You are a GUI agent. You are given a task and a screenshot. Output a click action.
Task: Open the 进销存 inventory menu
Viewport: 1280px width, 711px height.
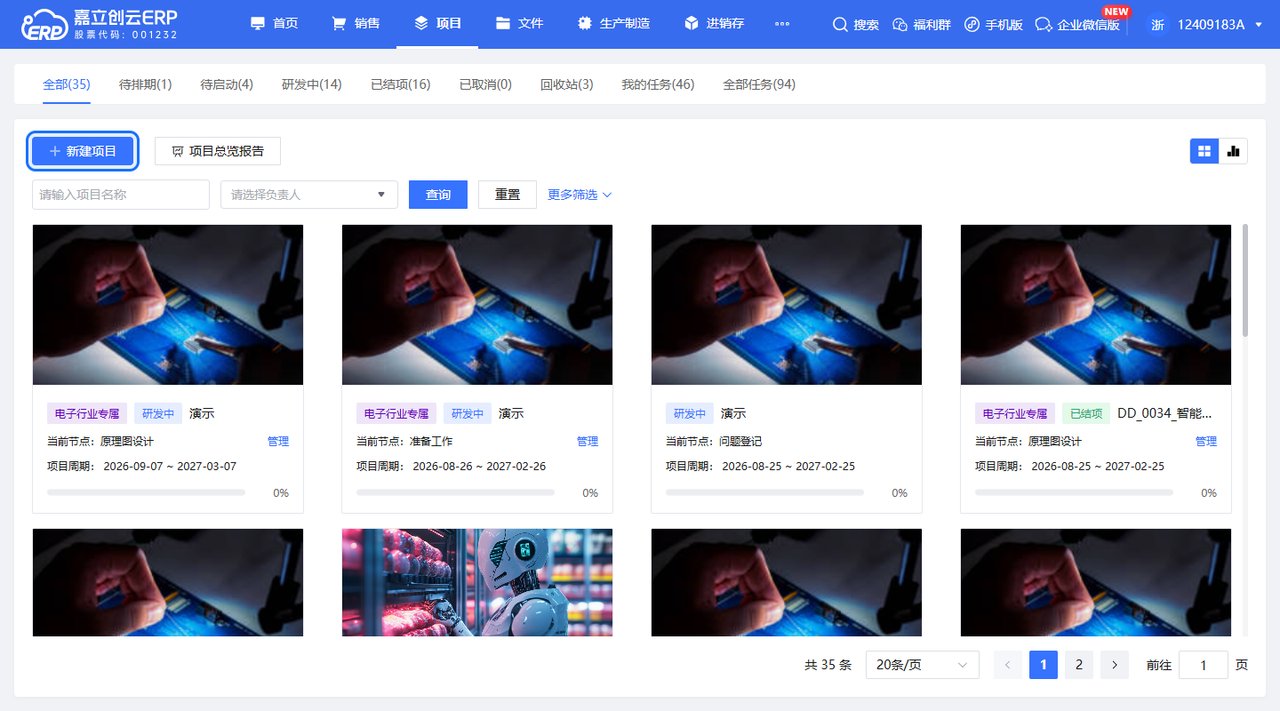pos(714,24)
